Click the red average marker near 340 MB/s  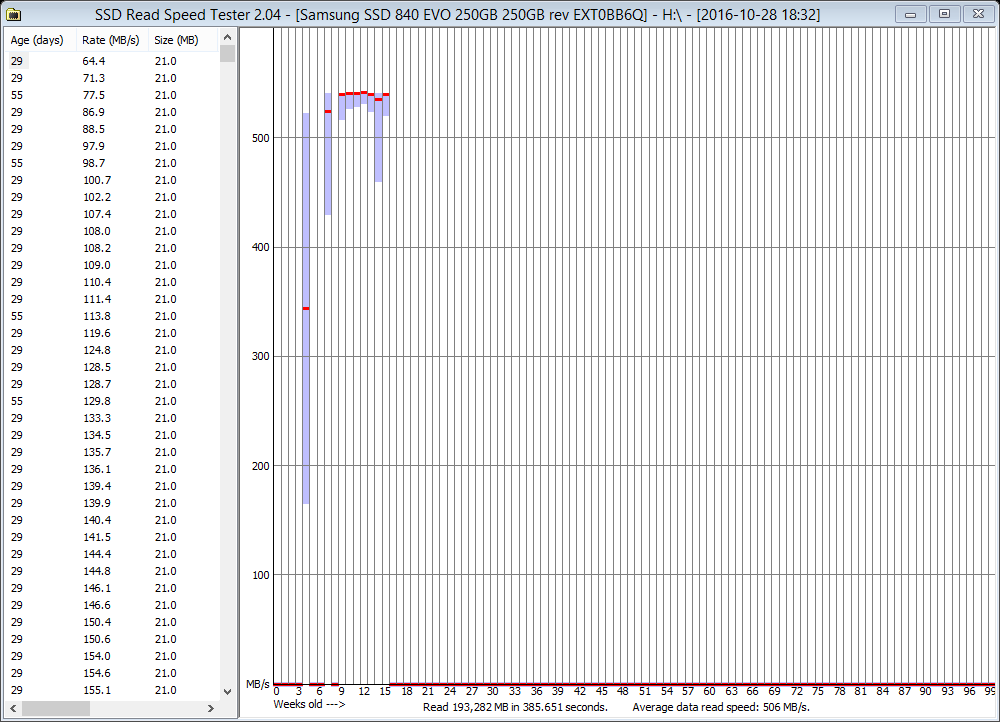(306, 309)
